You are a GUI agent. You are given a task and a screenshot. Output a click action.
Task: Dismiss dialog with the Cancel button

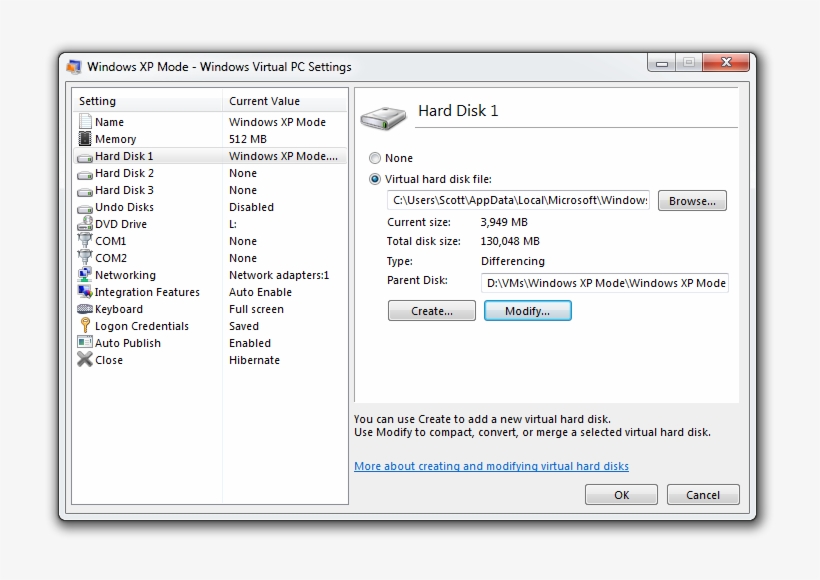703,495
